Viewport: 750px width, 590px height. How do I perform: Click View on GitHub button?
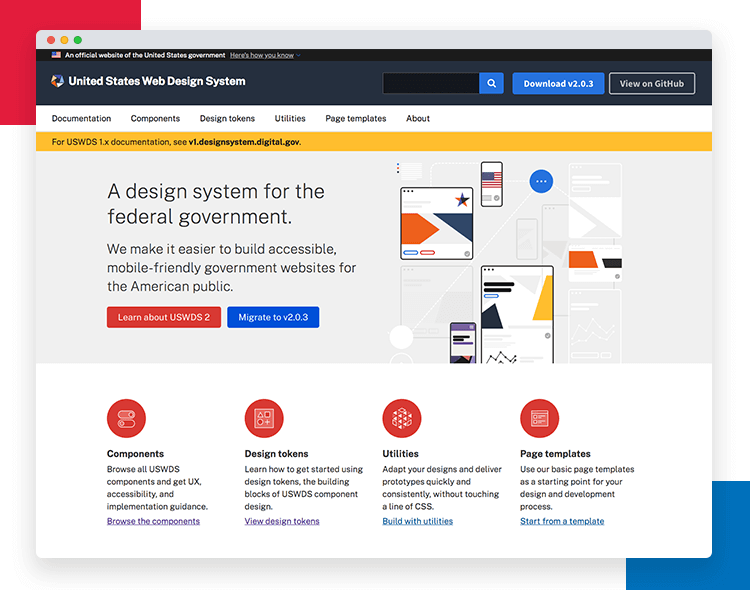tap(652, 83)
